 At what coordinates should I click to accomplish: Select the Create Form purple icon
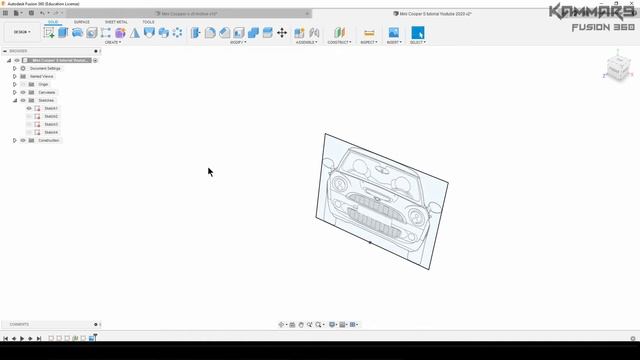120,33
